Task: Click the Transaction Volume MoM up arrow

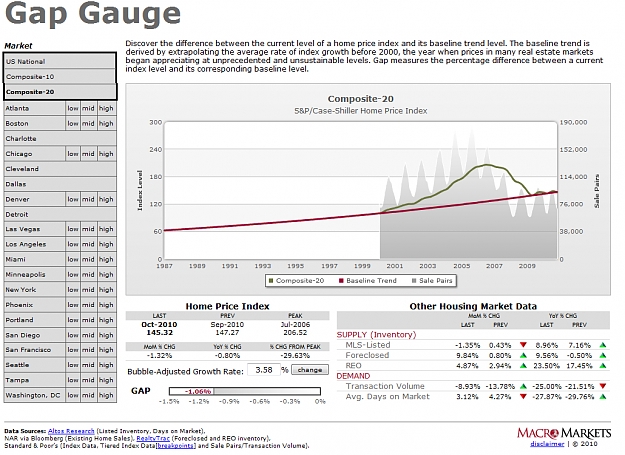Action: (x=523, y=386)
